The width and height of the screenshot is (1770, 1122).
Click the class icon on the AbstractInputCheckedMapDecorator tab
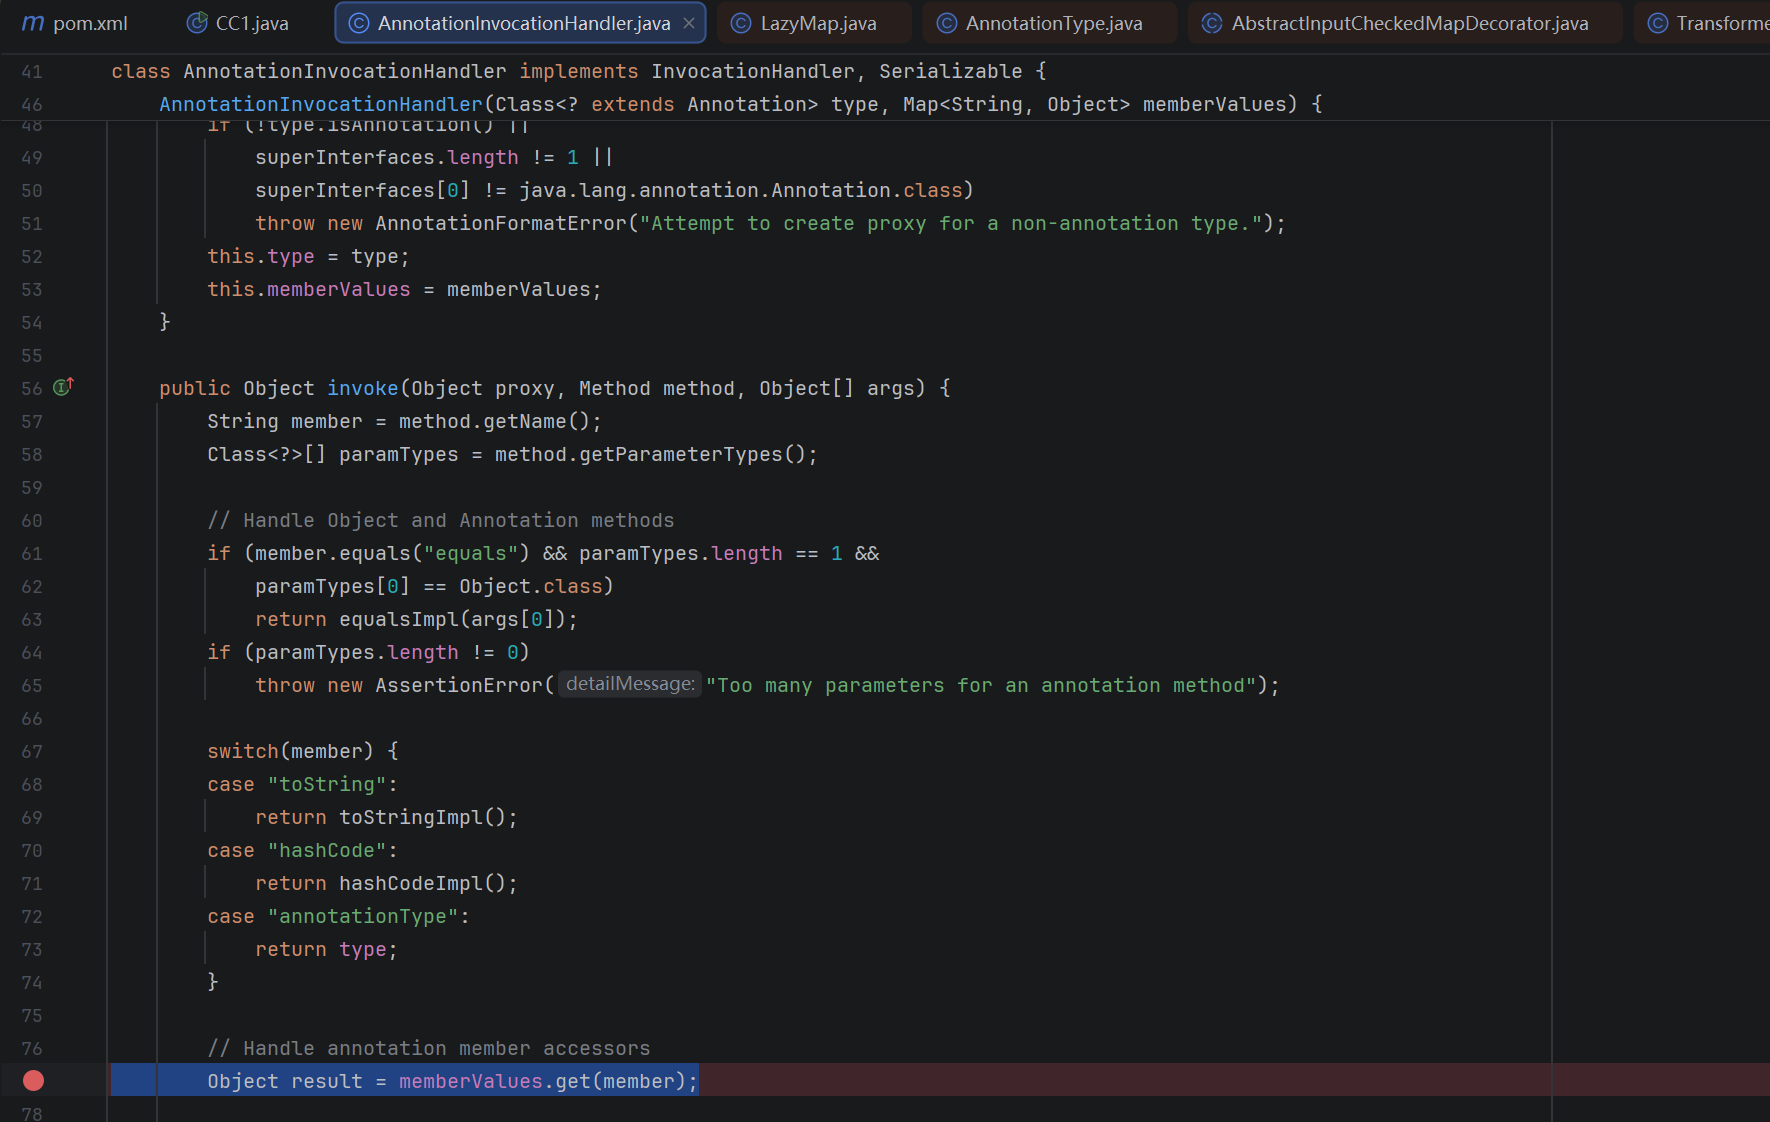click(x=1212, y=23)
